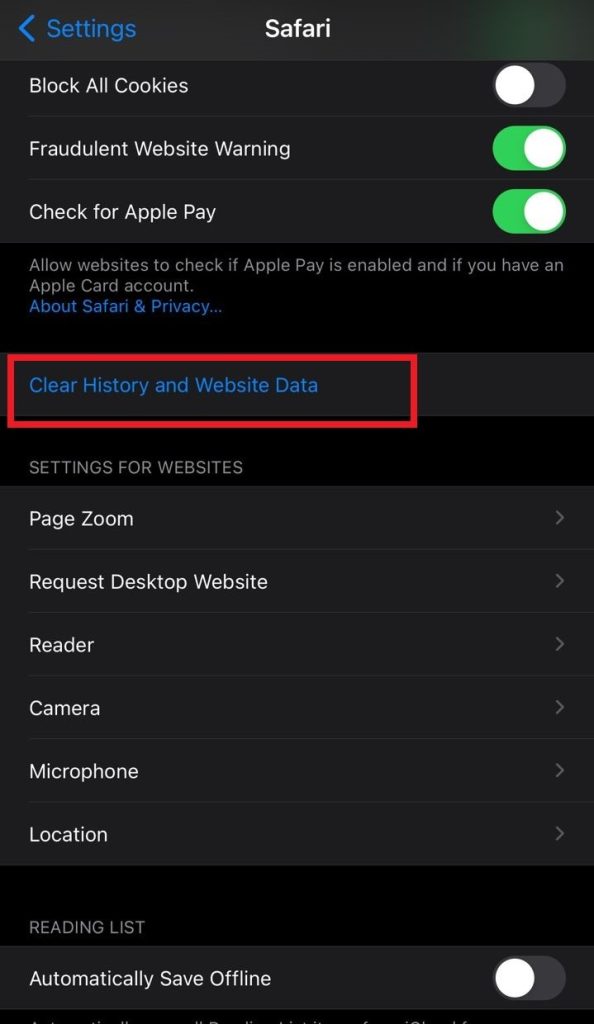Tap chevron next to Request Desktop Website
This screenshot has width=594, height=1024.
pyautogui.click(x=559, y=581)
